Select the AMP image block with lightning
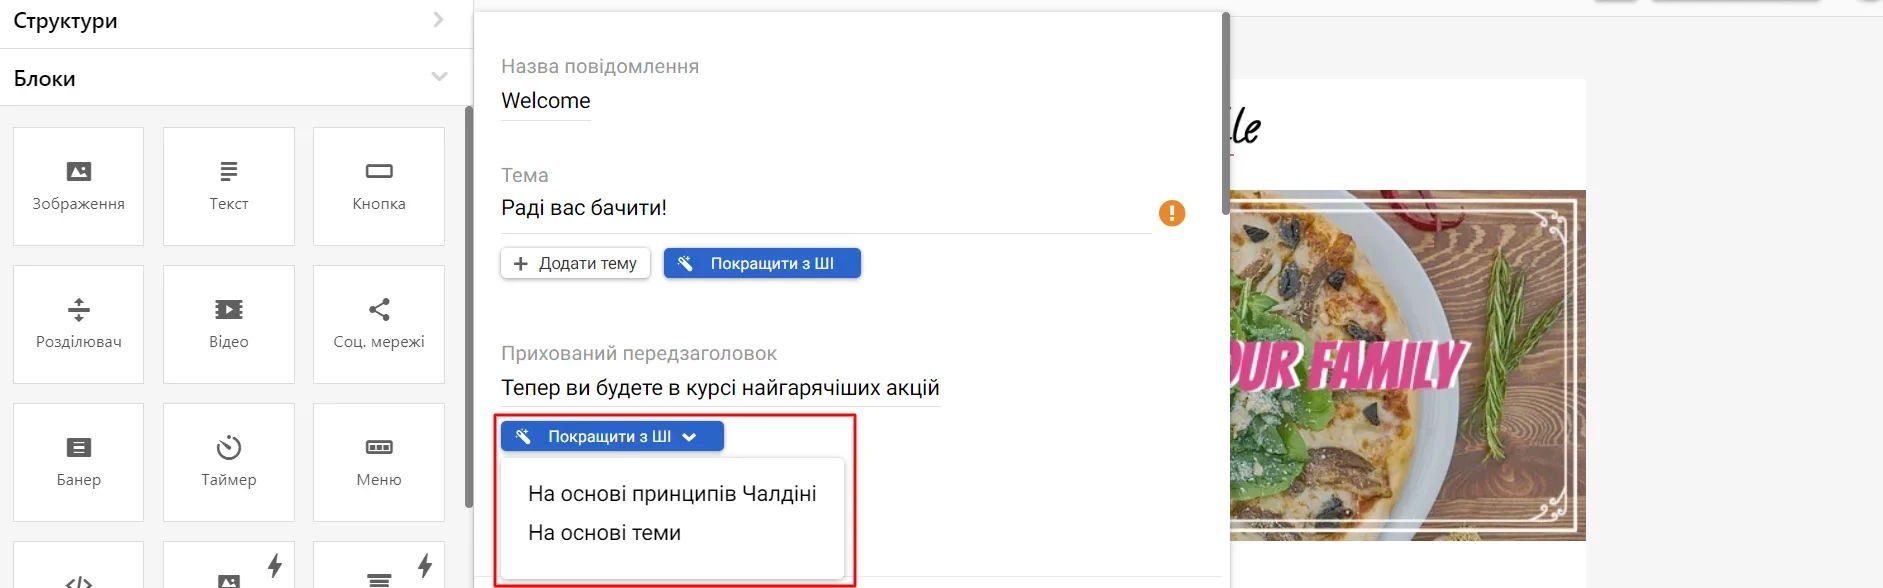The height and width of the screenshot is (588, 1883). [x=229, y=566]
